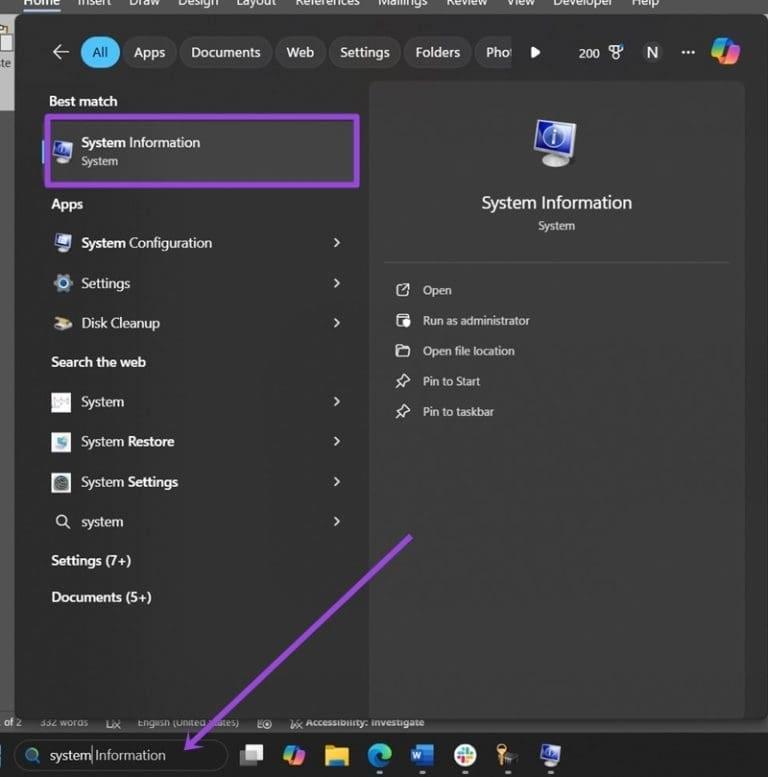This screenshot has height=777, width=768.
Task: Click the System Configuration app icon
Action: pos(63,243)
